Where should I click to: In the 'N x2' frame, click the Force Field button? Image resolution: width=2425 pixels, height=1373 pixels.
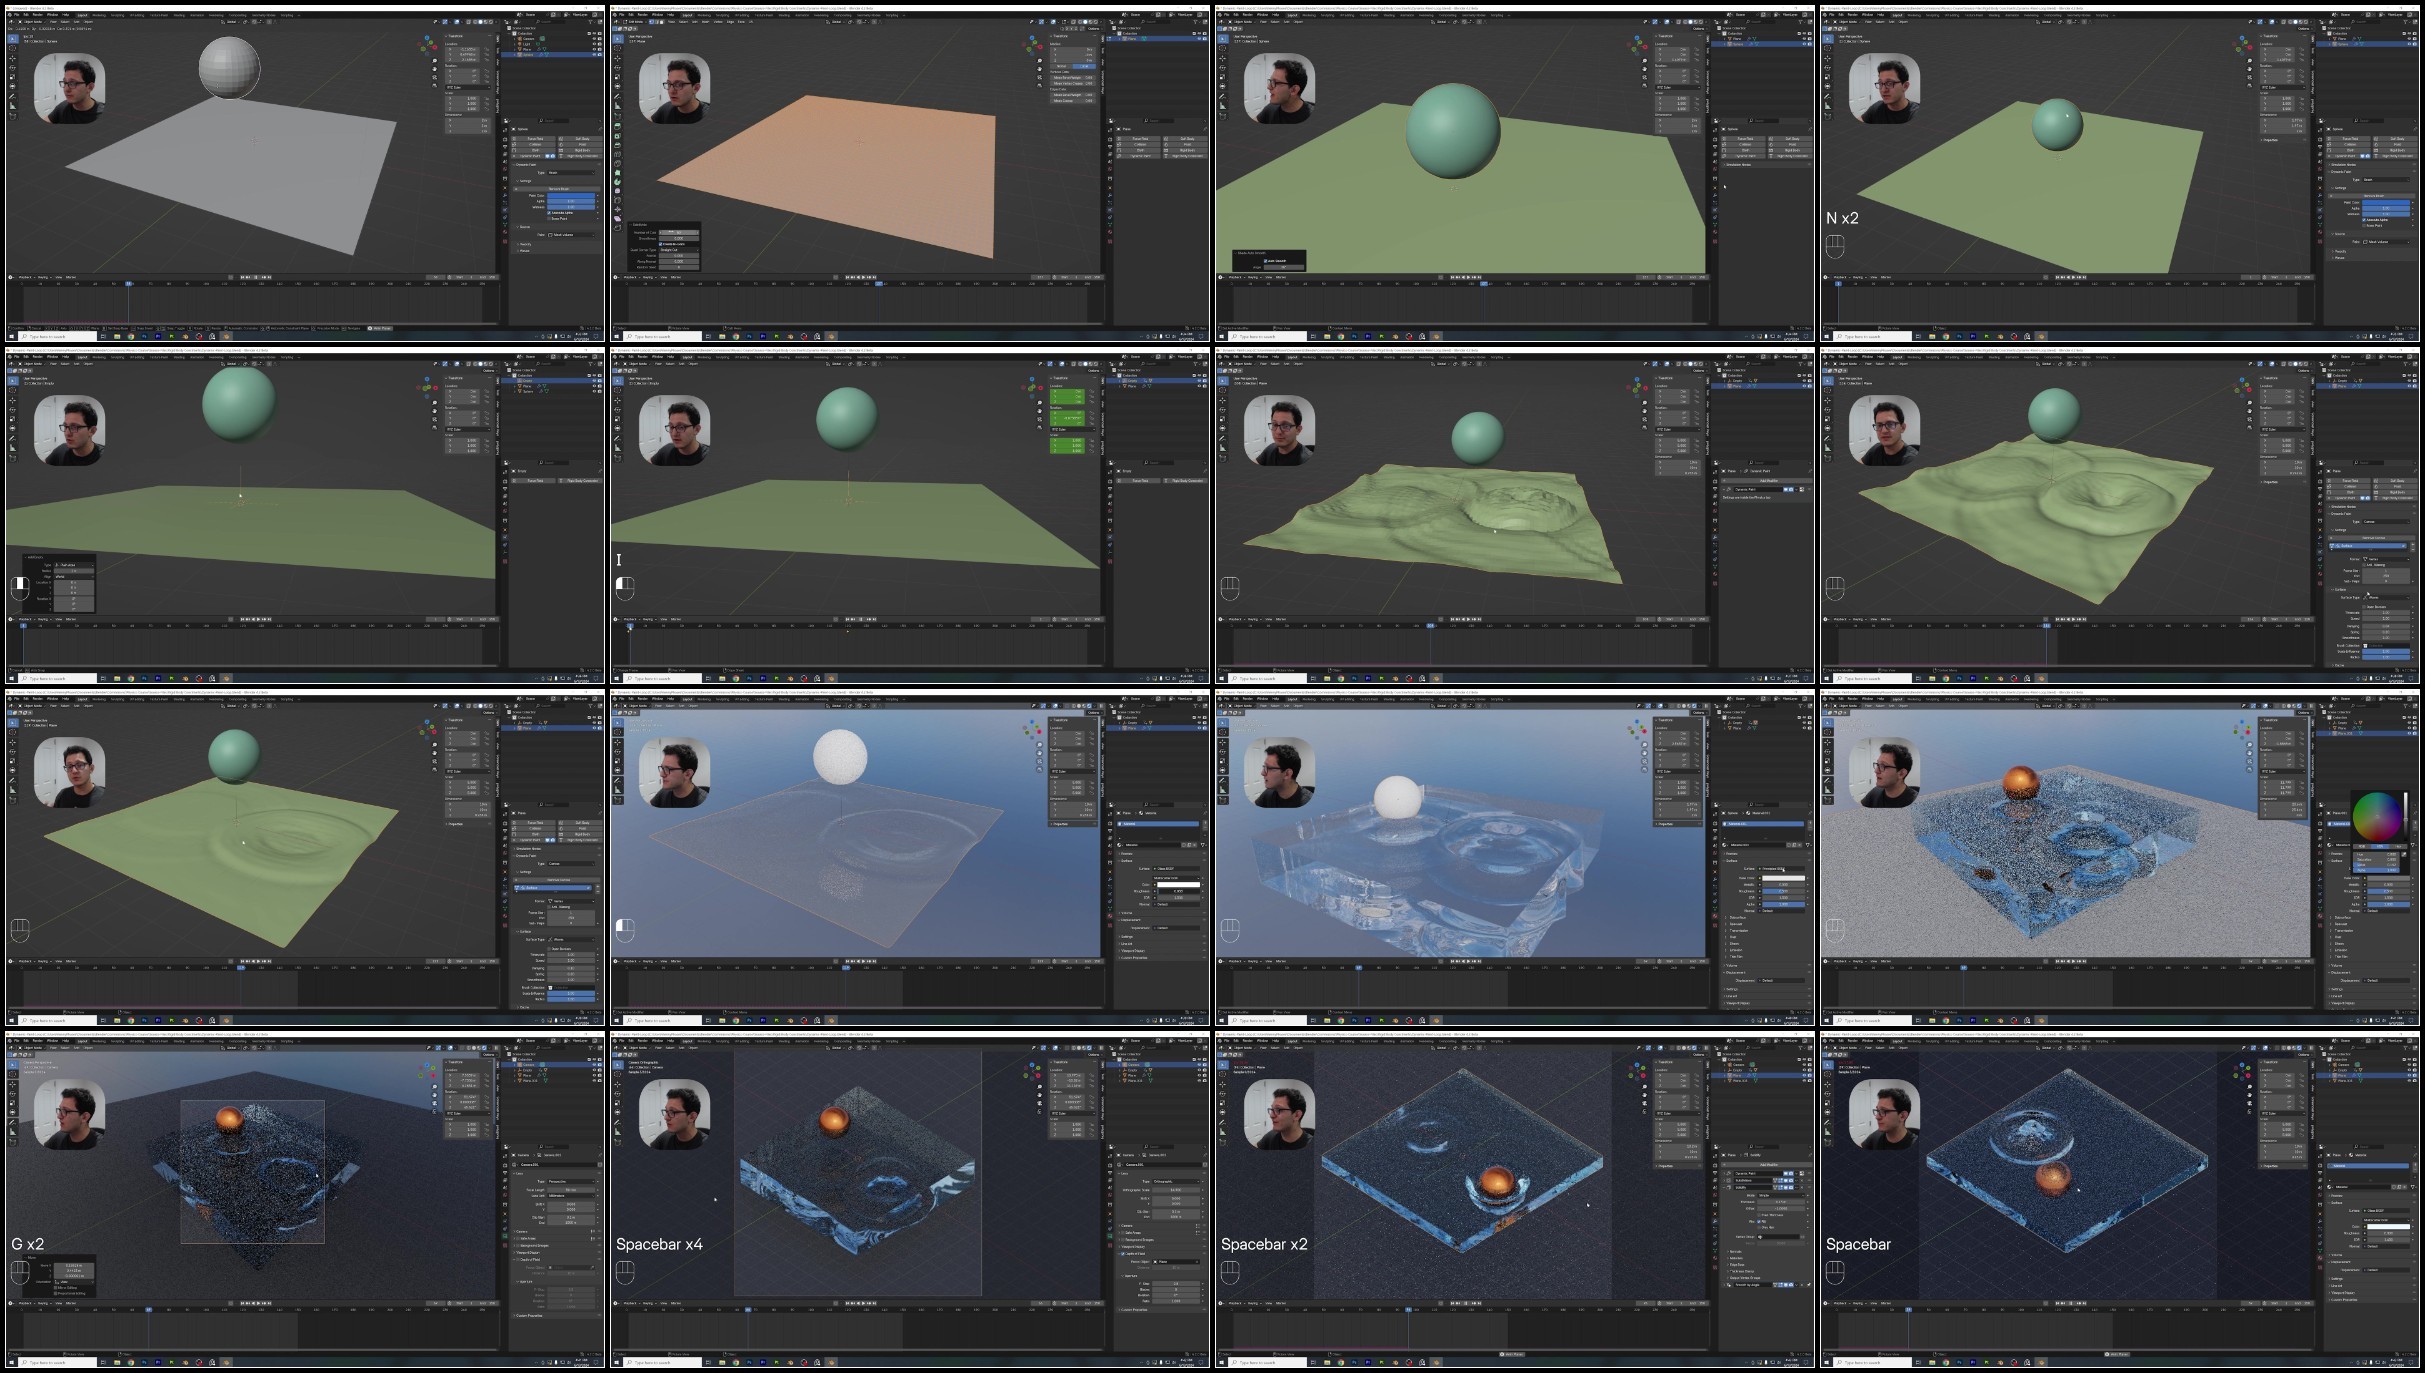(x=2348, y=139)
